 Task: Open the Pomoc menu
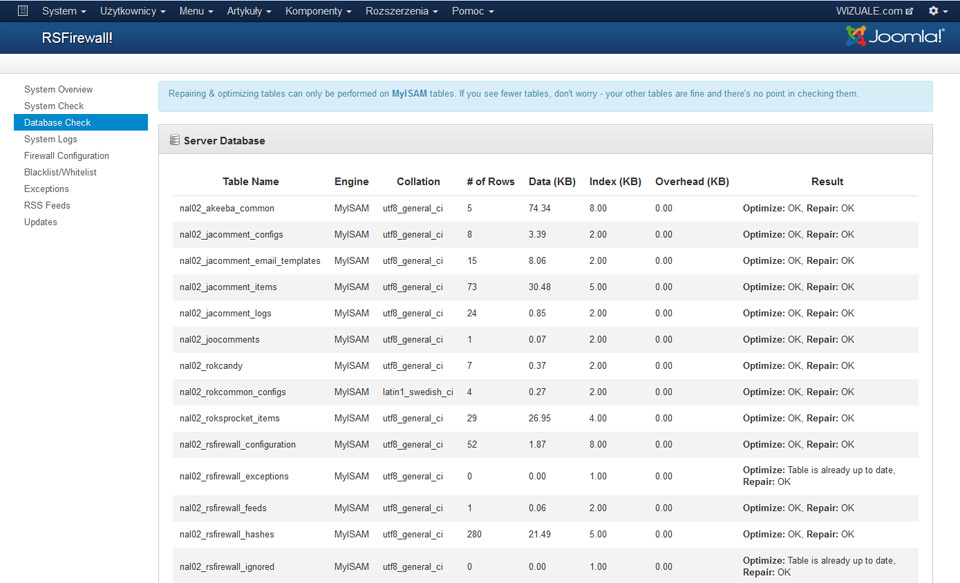coord(472,11)
